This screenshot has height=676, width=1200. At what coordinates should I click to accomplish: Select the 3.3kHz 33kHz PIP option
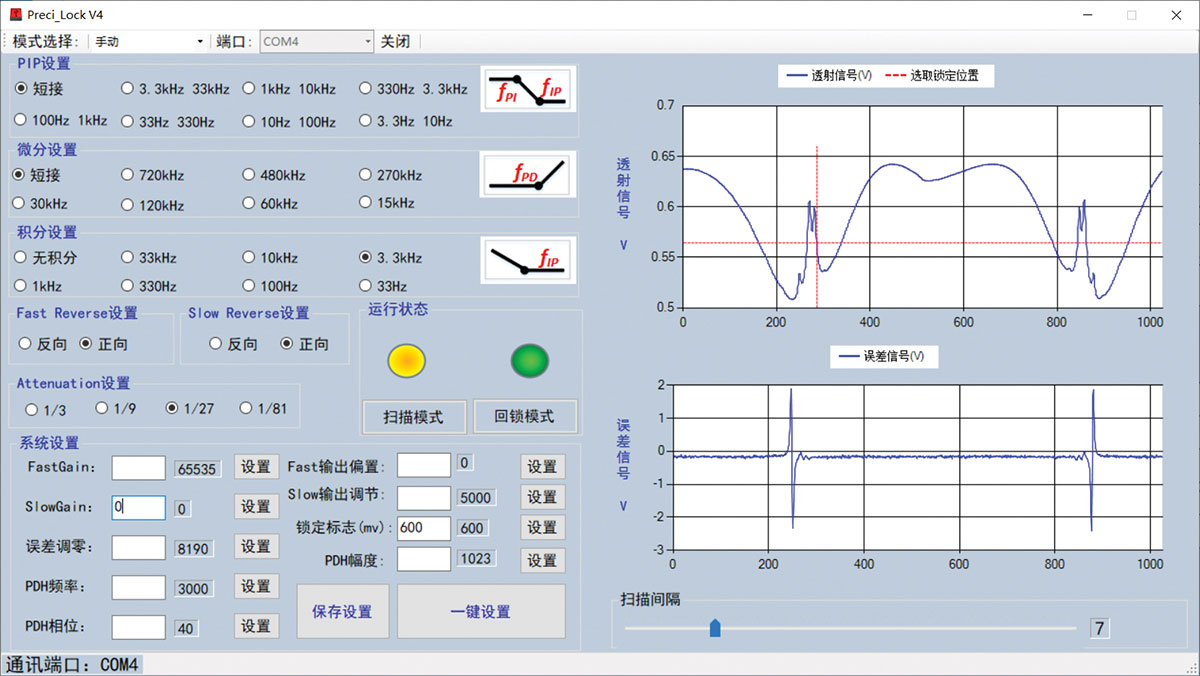coord(127,89)
